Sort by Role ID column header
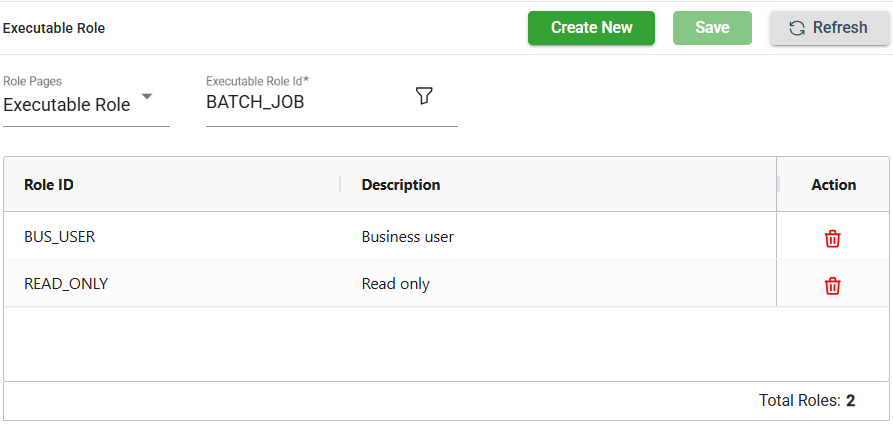Image resolution: width=893 pixels, height=425 pixels. pos(49,185)
